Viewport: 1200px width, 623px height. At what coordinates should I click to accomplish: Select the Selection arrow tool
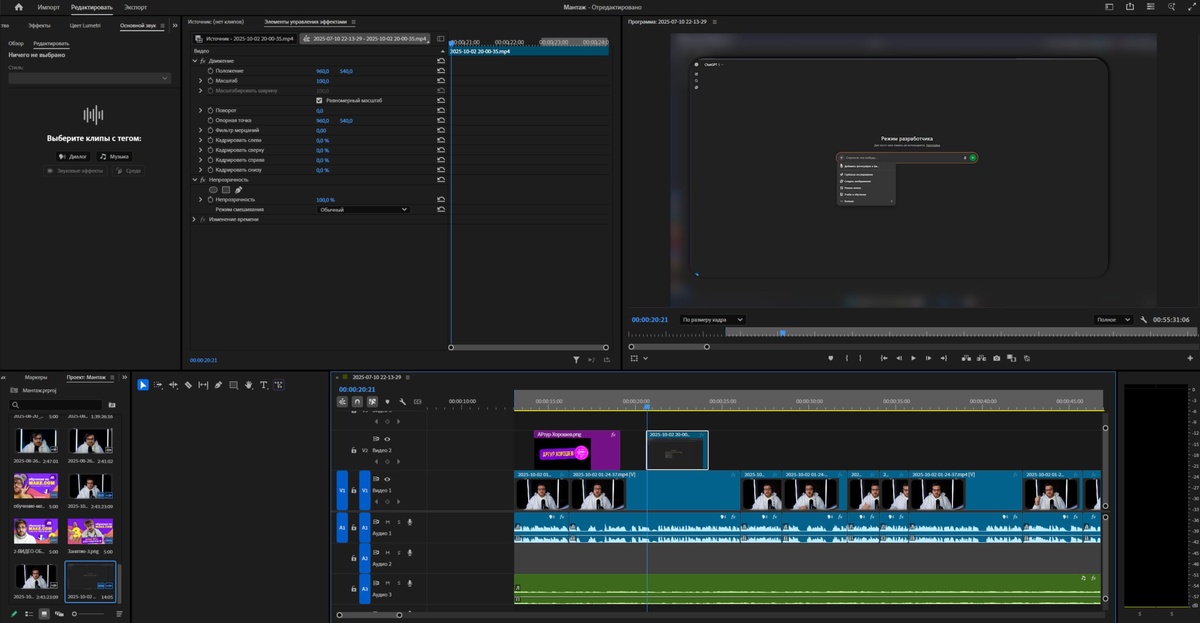pos(143,384)
